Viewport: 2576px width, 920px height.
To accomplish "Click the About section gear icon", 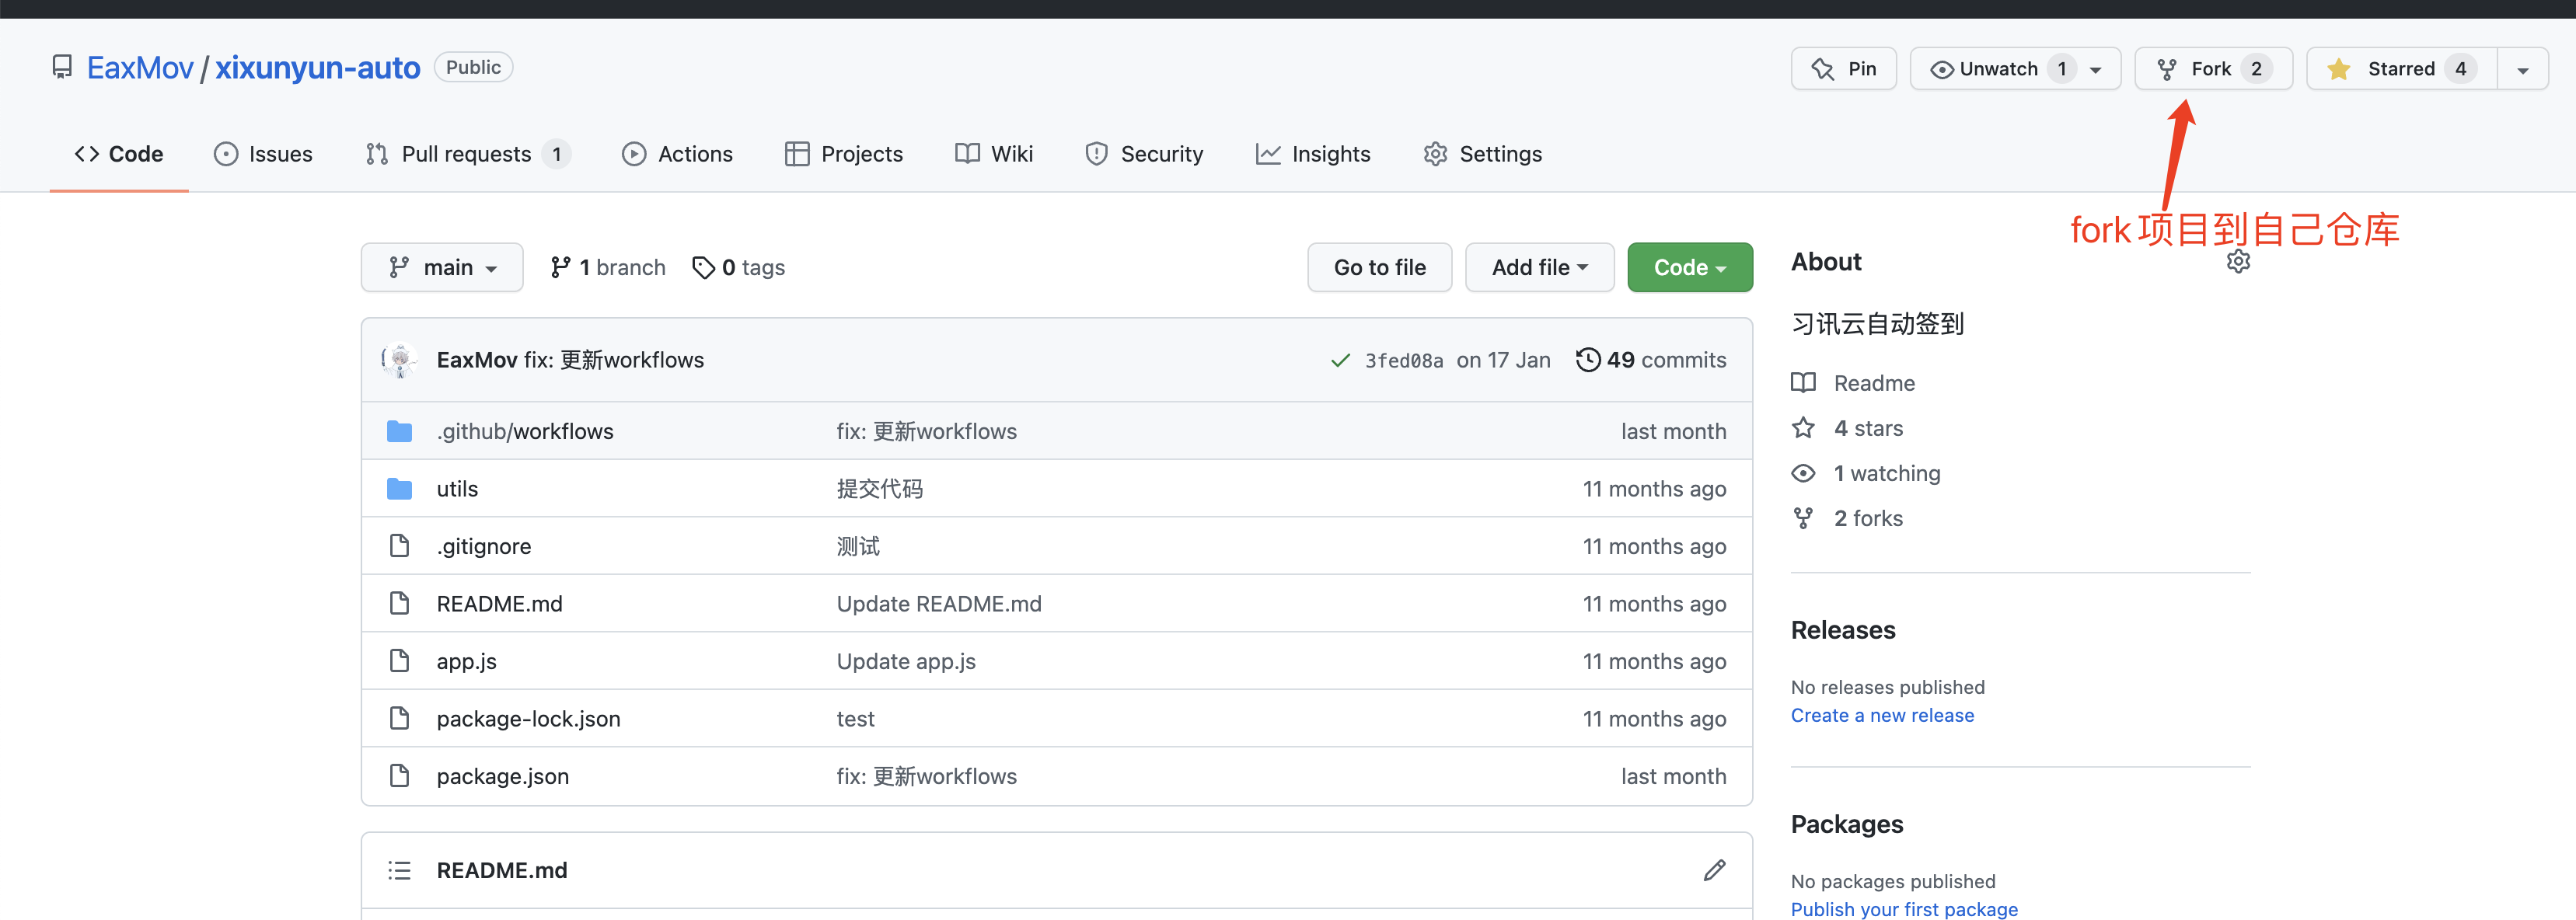I will tap(2238, 262).
